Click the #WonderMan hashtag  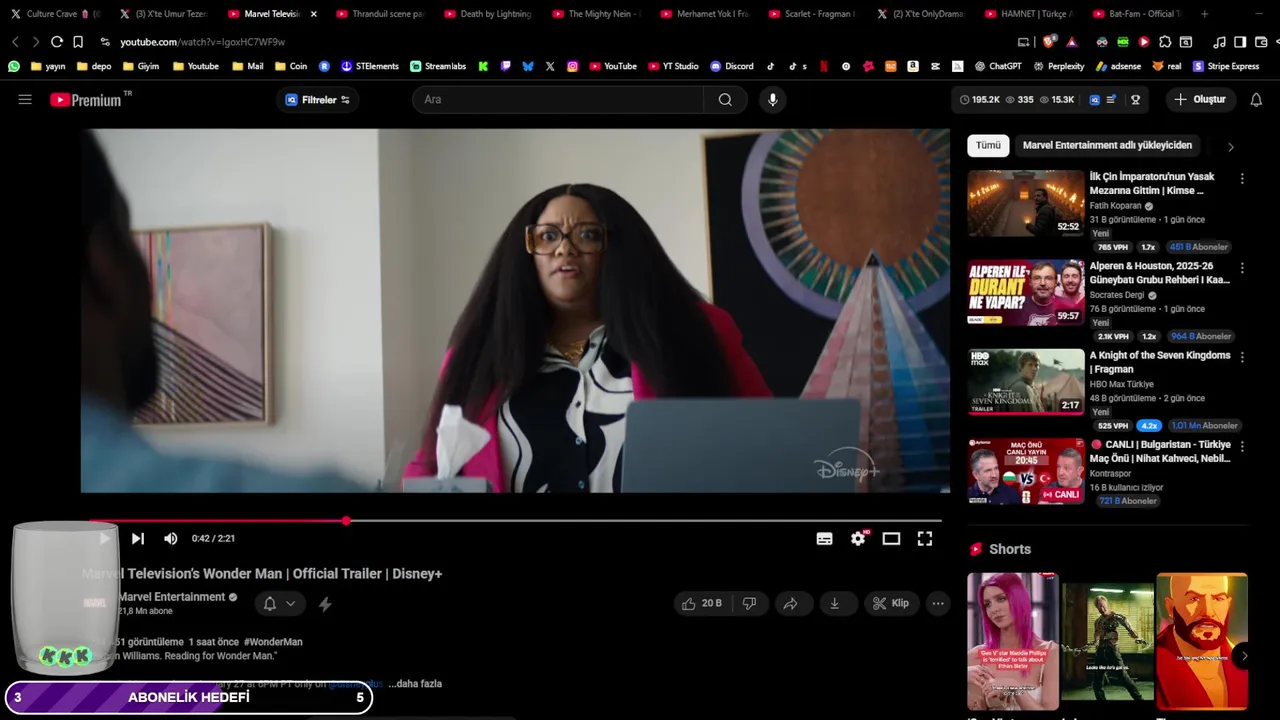[x=272, y=642]
